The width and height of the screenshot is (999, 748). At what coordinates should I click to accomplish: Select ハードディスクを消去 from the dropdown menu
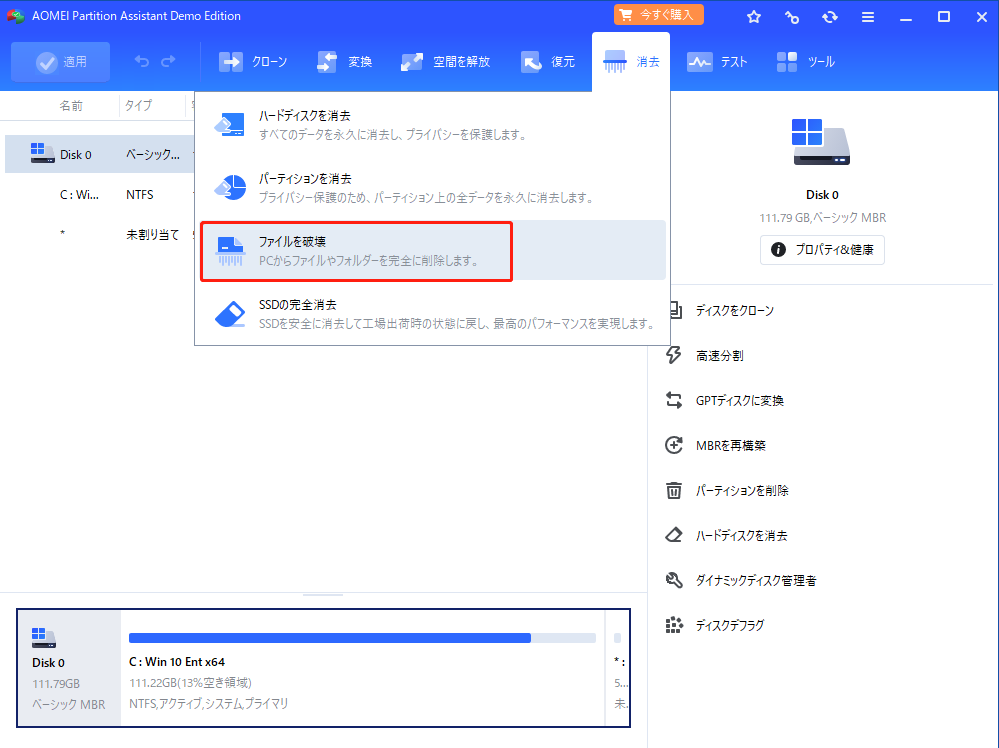coord(433,125)
